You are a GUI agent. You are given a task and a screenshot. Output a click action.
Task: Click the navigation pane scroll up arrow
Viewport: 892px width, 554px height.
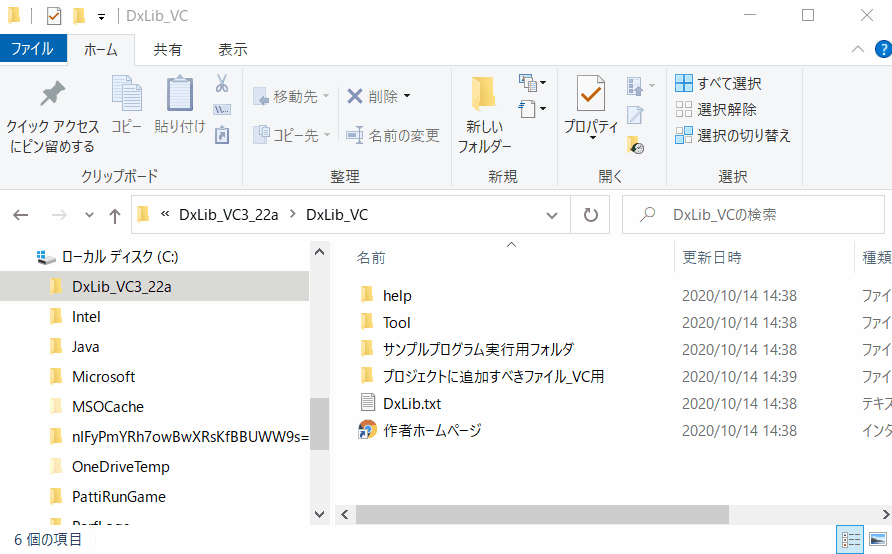pos(320,251)
